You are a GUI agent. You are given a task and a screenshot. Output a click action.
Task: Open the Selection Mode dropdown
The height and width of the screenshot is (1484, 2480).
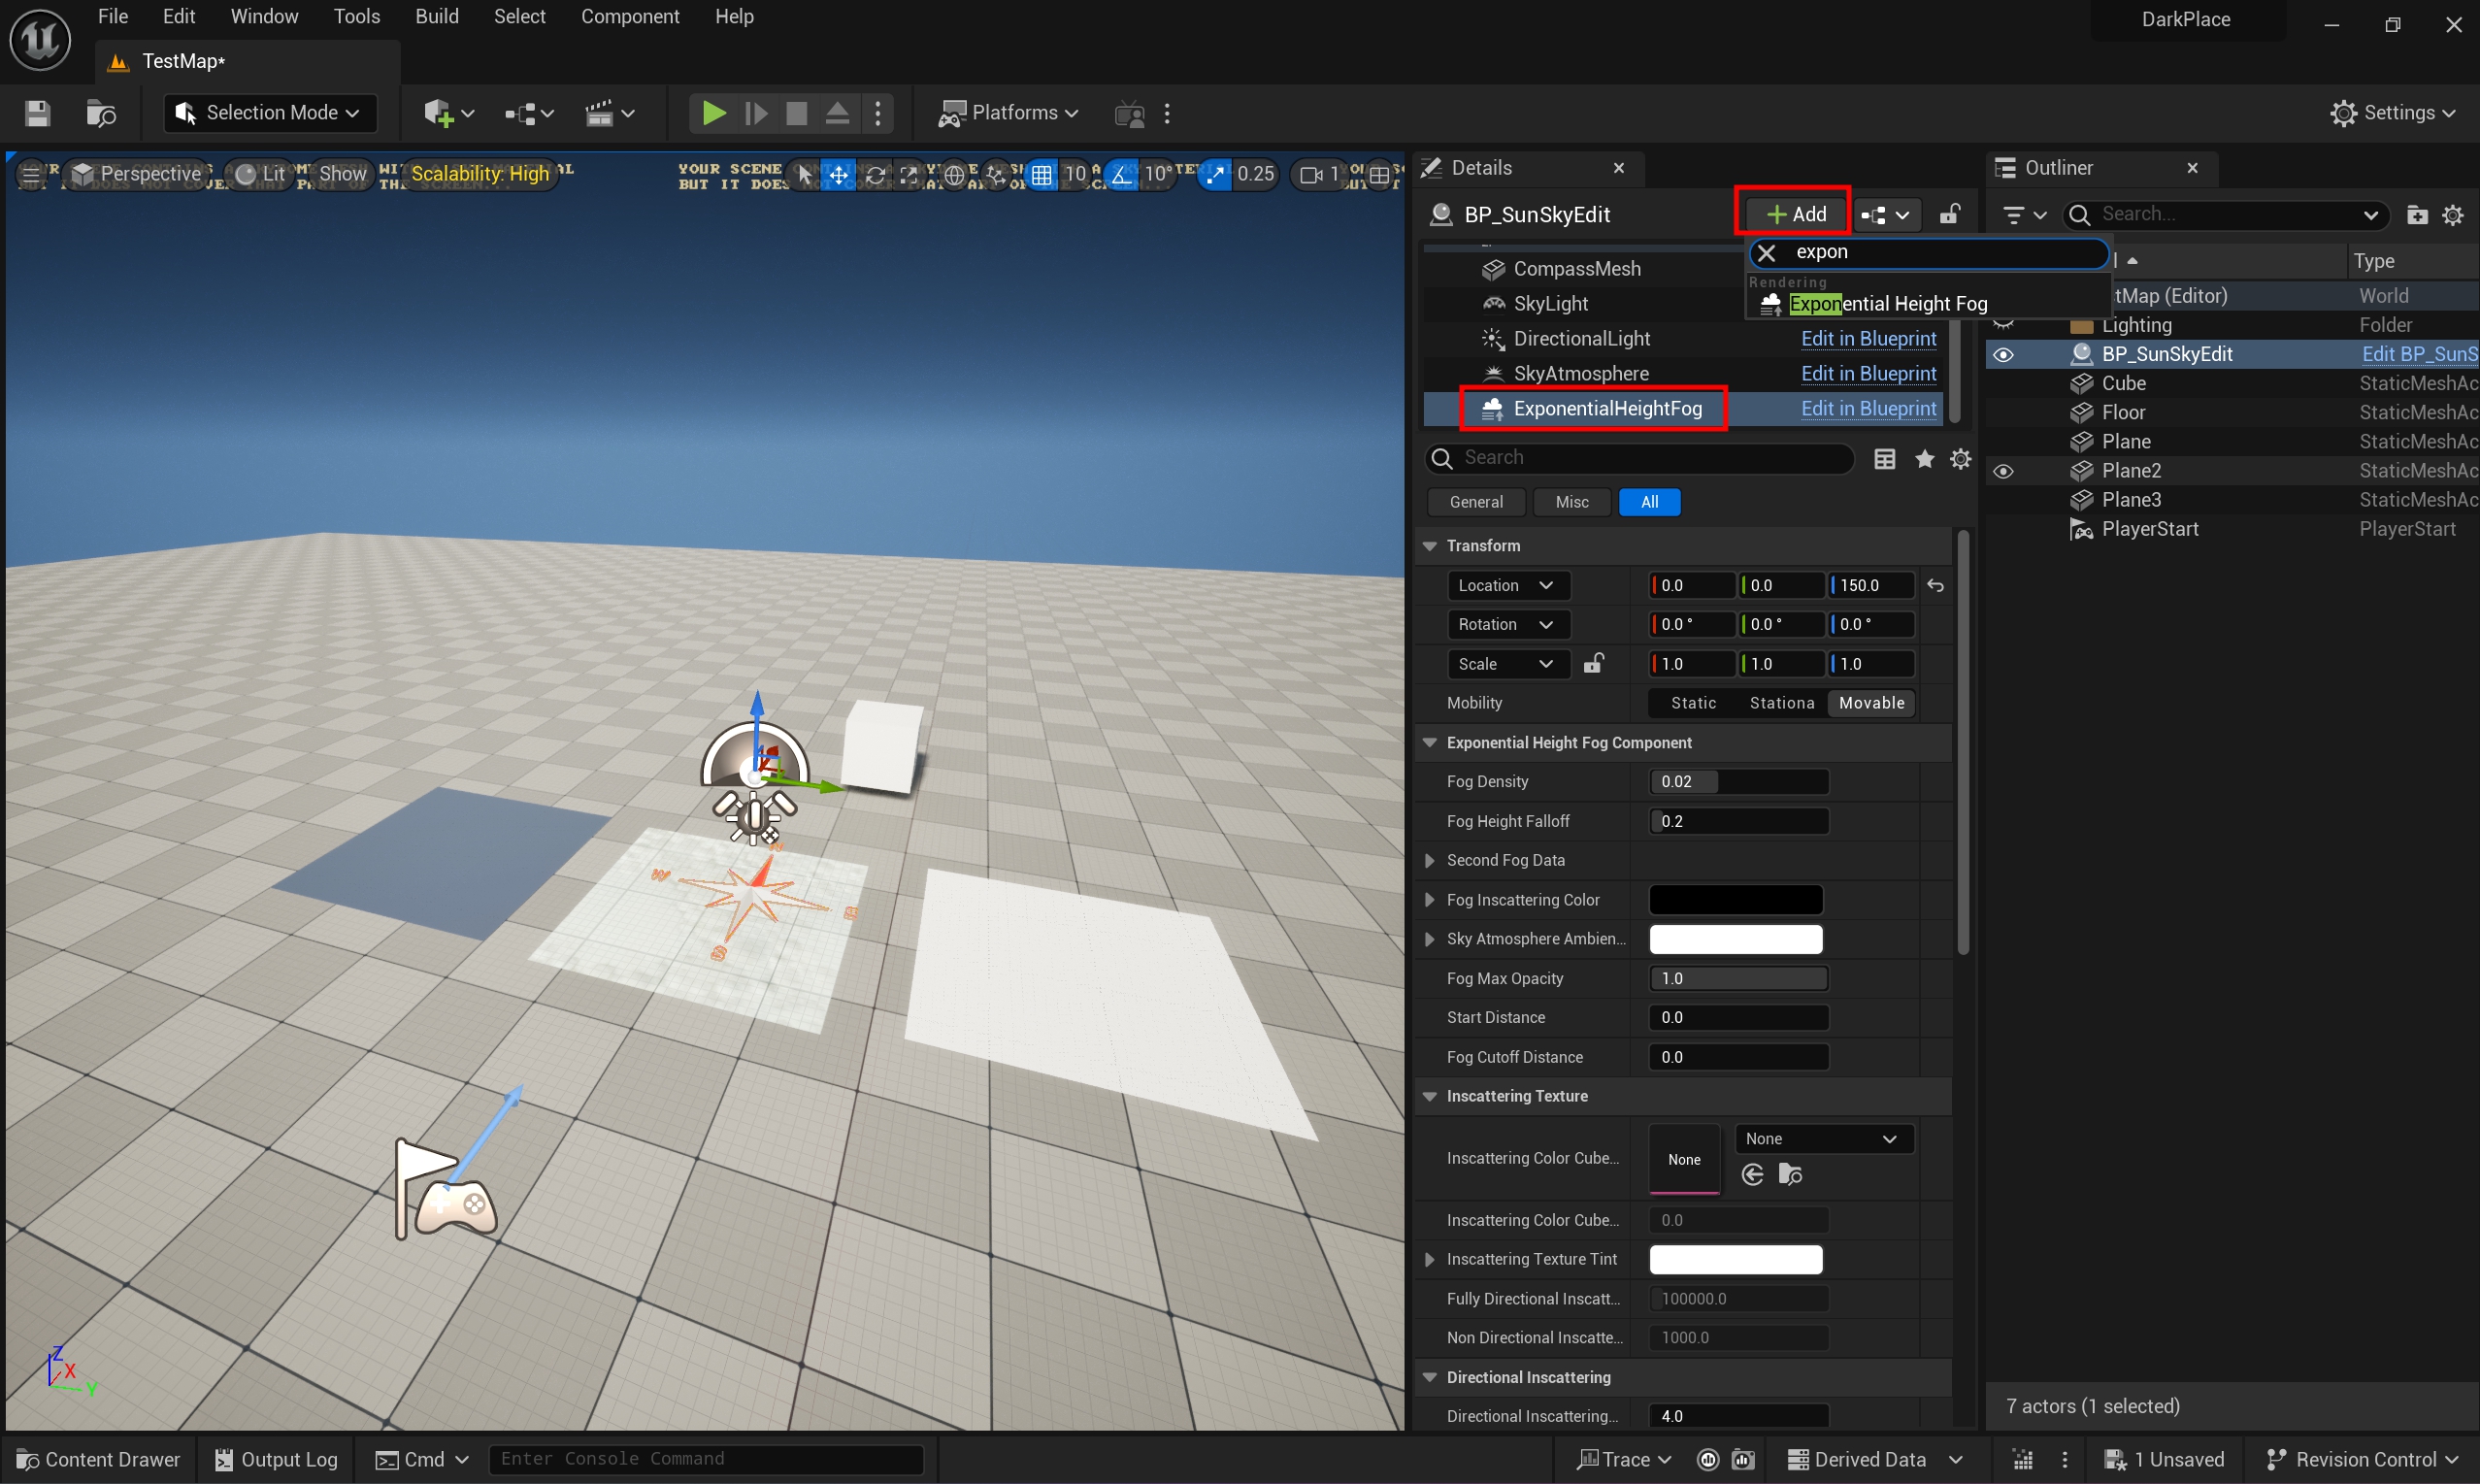270,113
